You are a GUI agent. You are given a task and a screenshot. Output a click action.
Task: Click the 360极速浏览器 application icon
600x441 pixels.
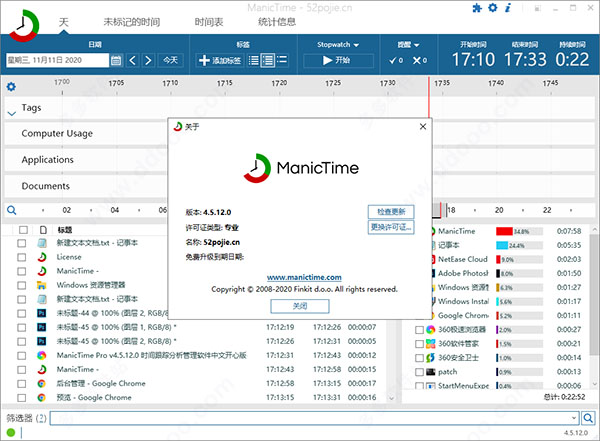[x=430, y=330]
